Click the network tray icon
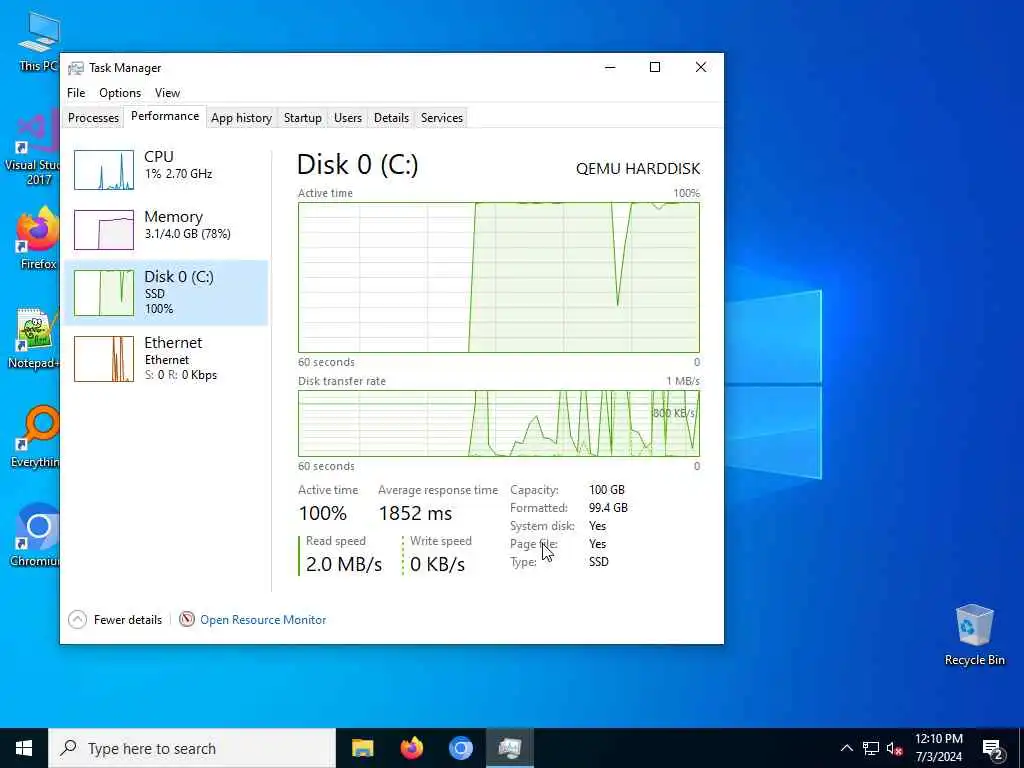The width and height of the screenshot is (1024, 768). coord(871,748)
